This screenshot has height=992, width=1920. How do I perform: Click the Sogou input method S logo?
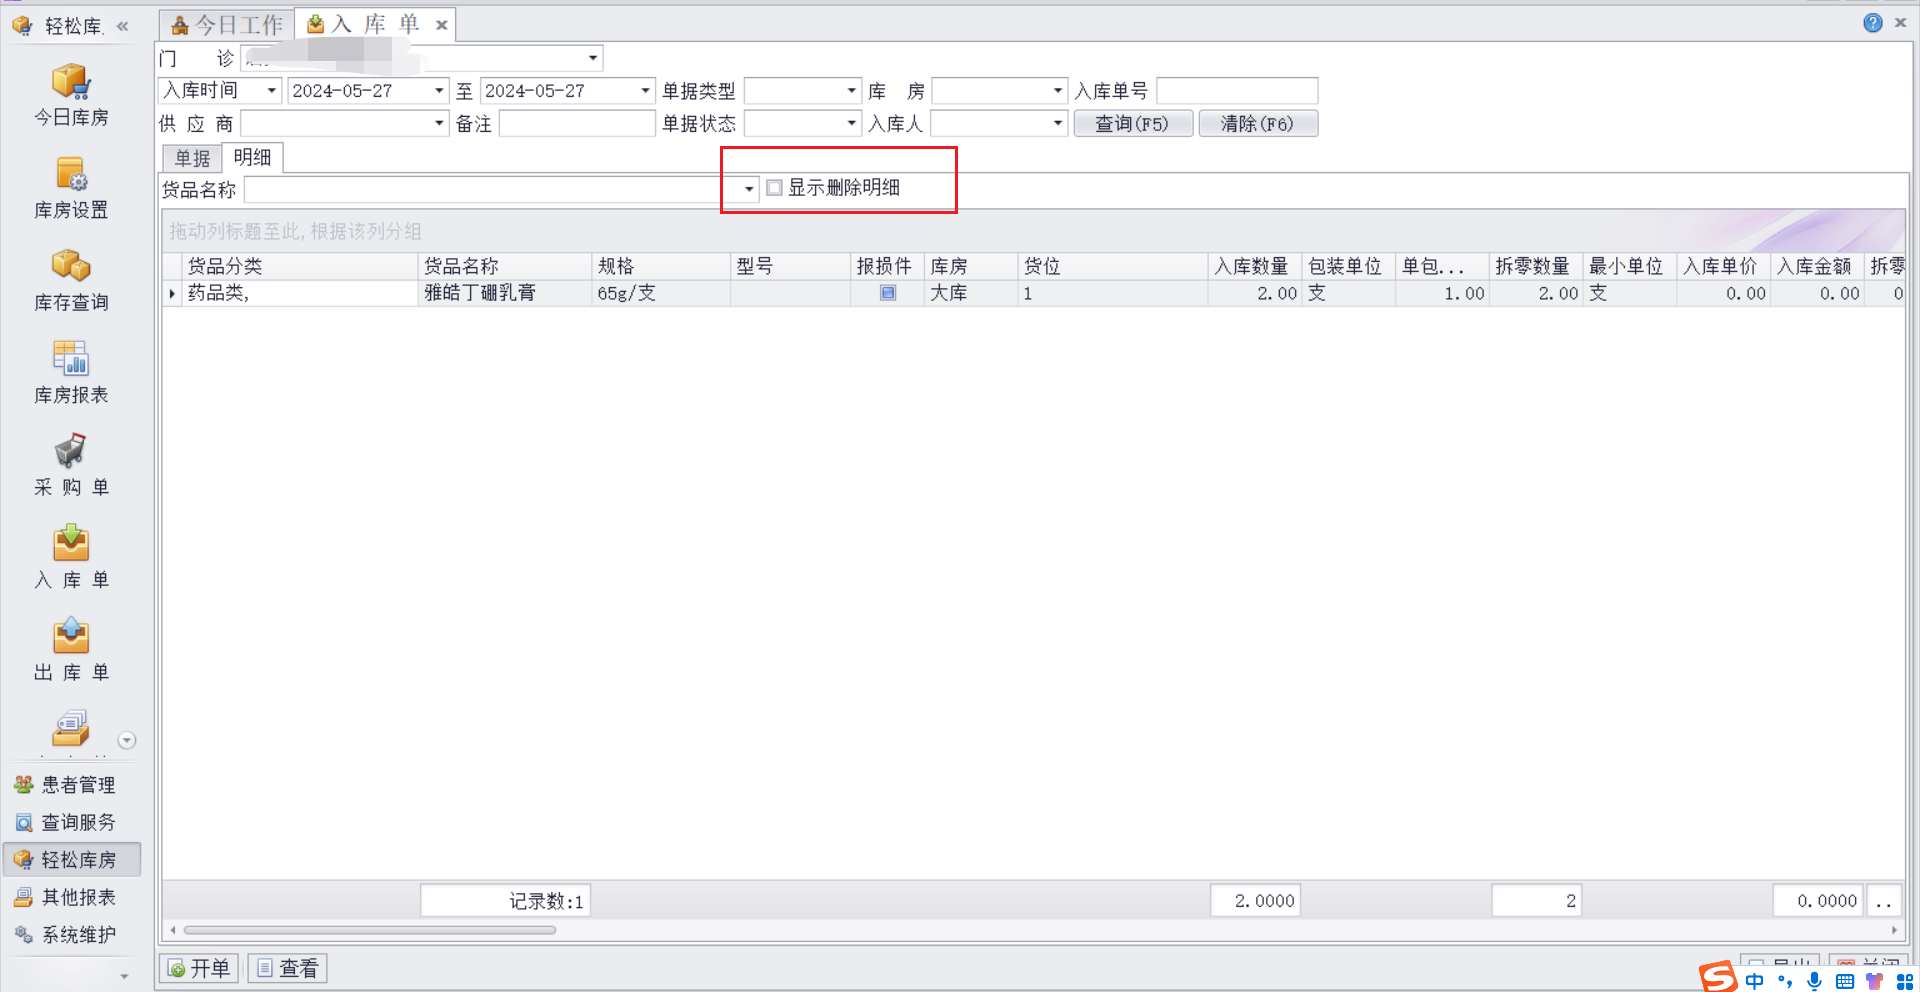click(1718, 977)
